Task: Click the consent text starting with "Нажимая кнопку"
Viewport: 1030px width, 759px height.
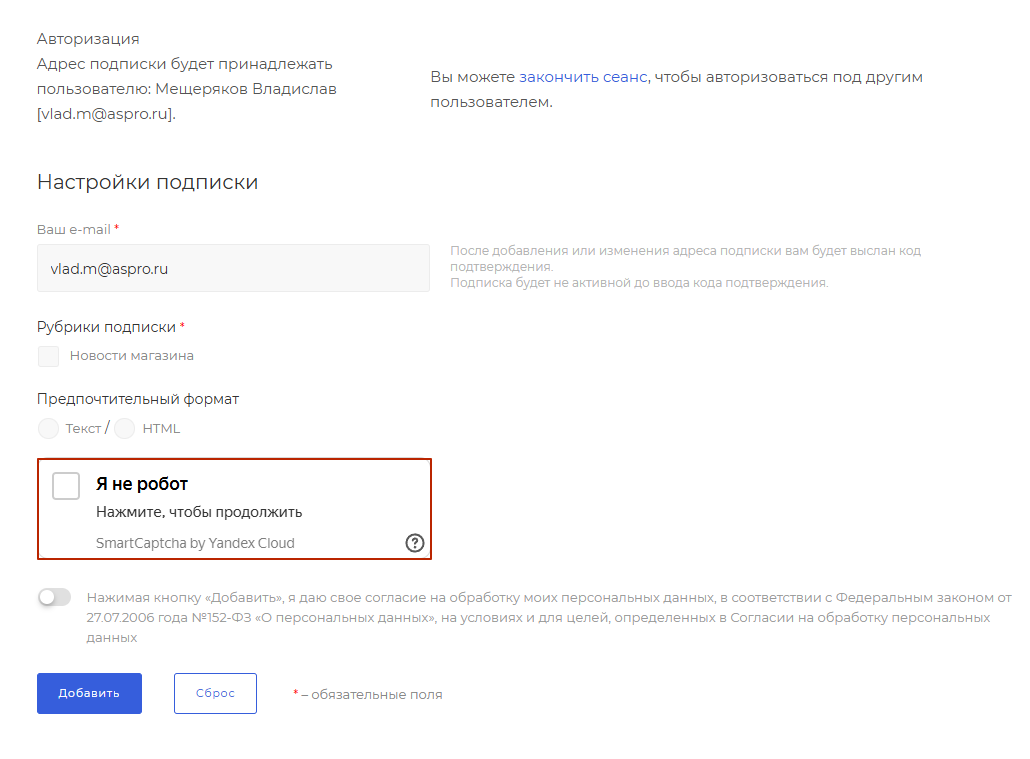Action: pos(548,617)
